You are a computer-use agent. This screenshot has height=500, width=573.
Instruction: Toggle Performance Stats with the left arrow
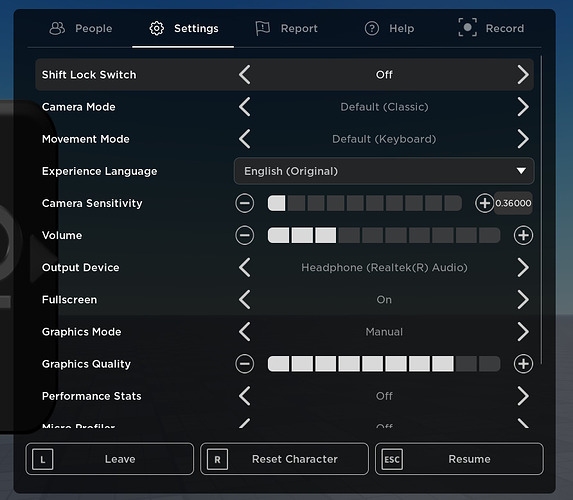245,396
